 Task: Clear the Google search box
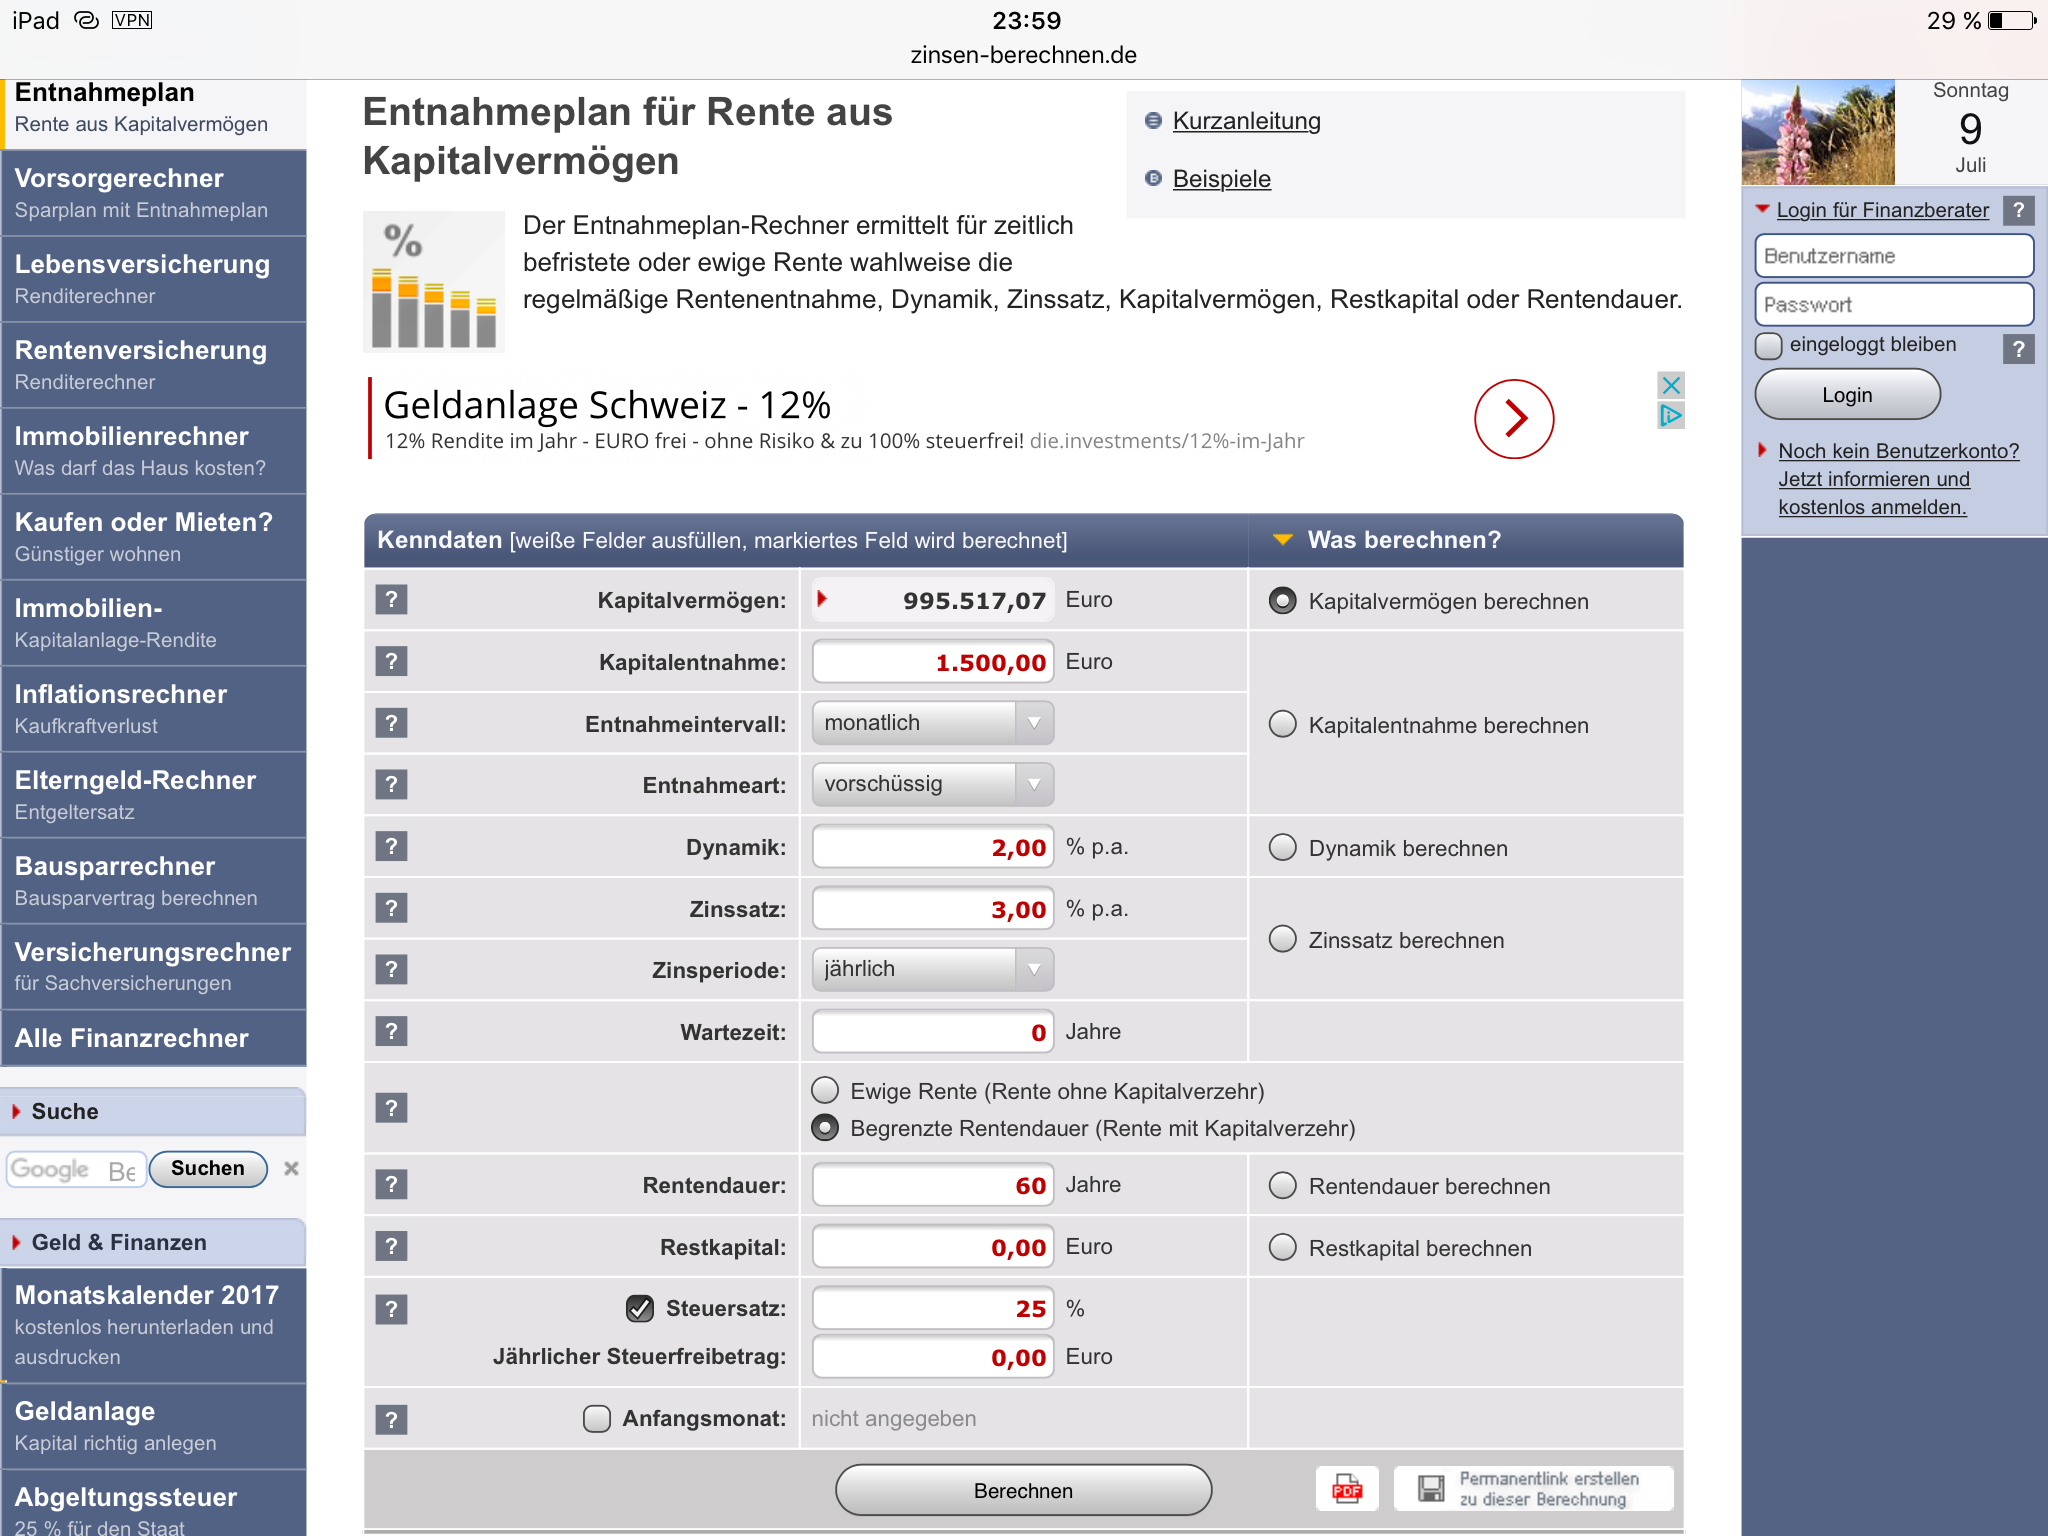[x=291, y=1168]
